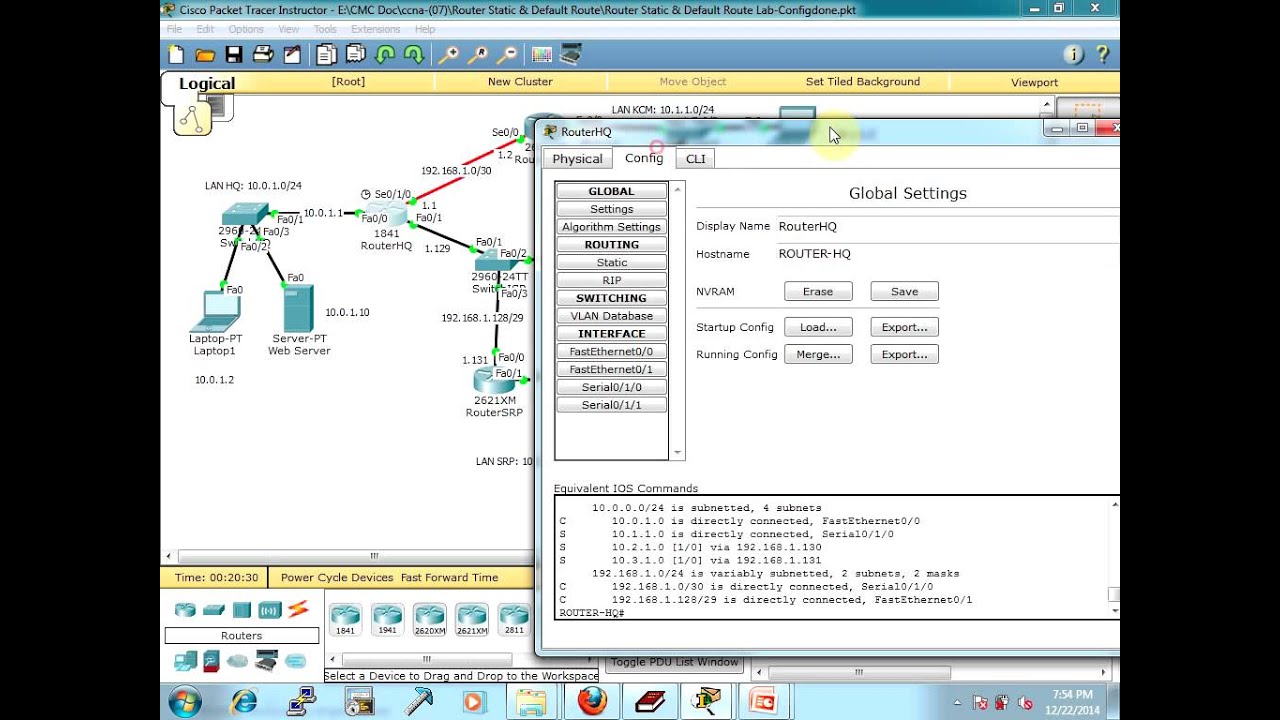Reset zoom with the magnifier R icon
The width and height of the screenshot is (1280, 720).
coord(478,55)
